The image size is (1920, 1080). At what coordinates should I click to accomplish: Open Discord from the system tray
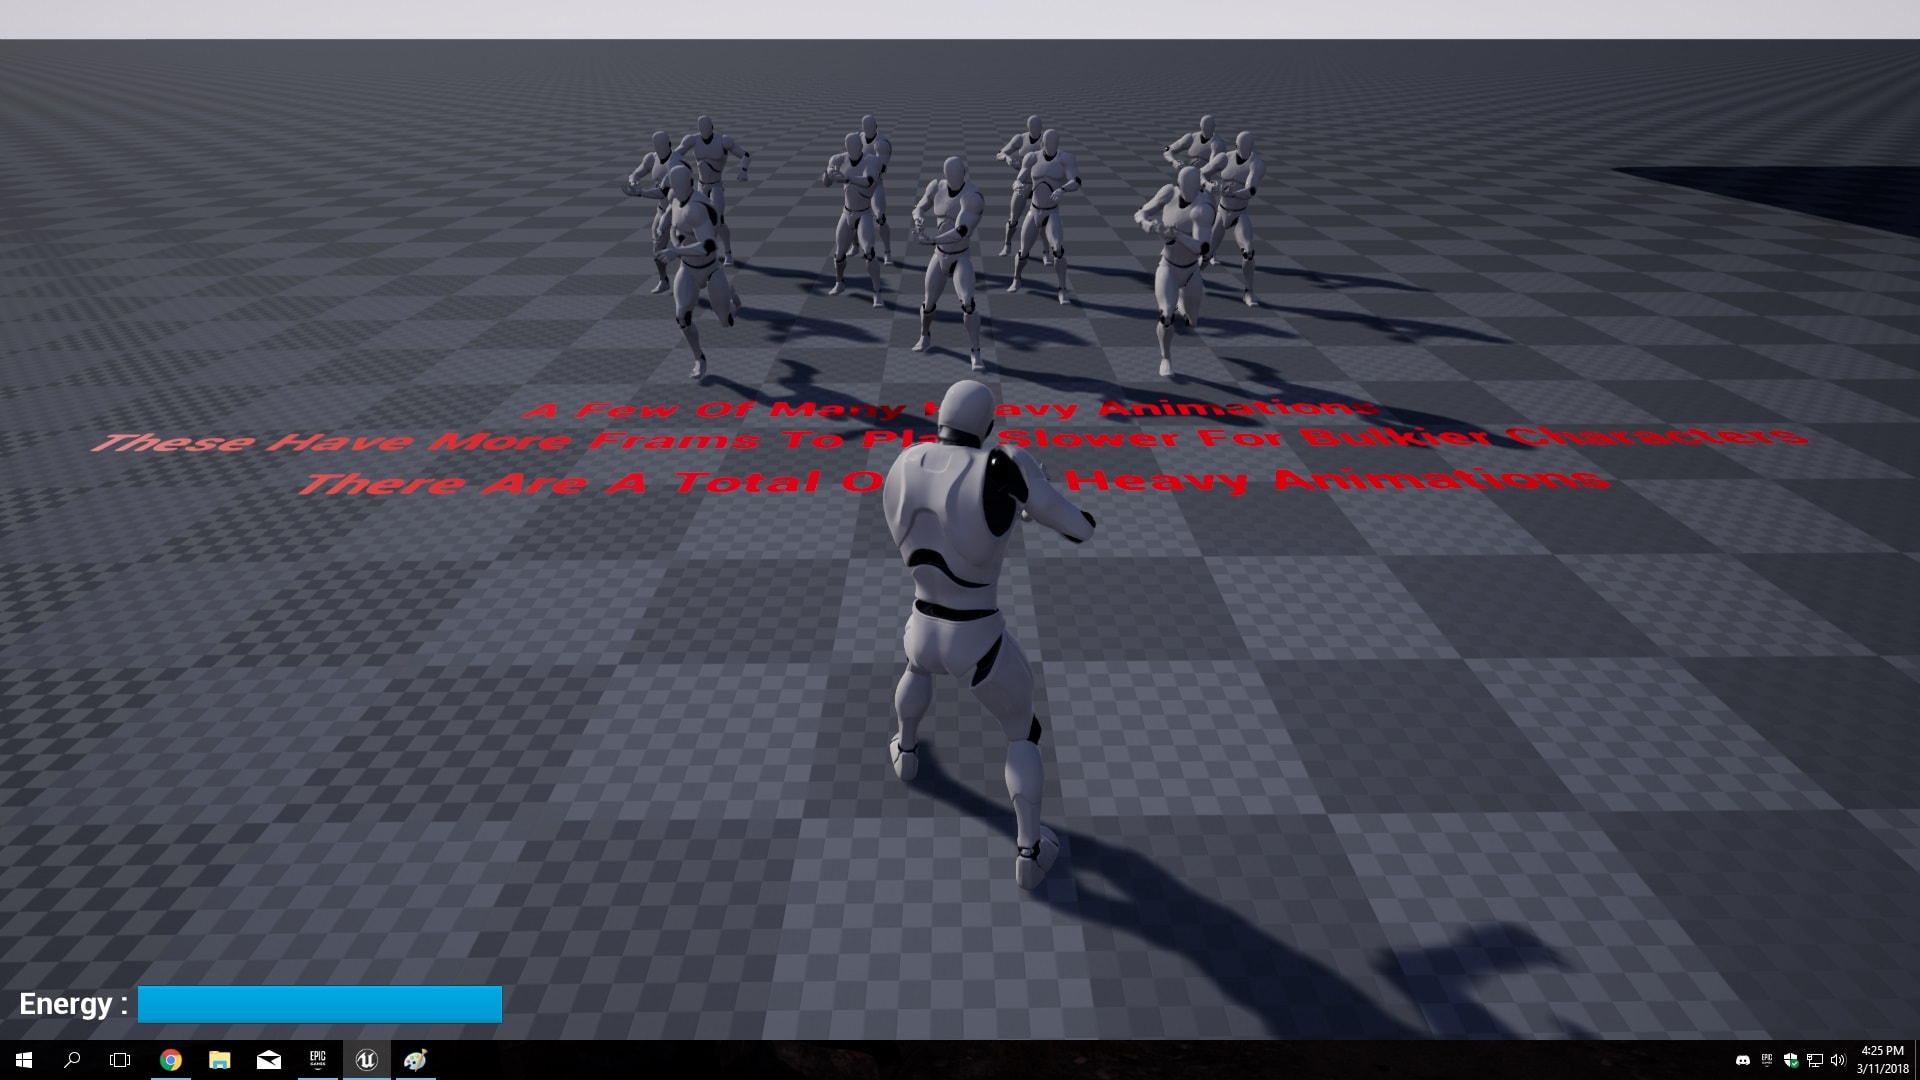1743,1060
